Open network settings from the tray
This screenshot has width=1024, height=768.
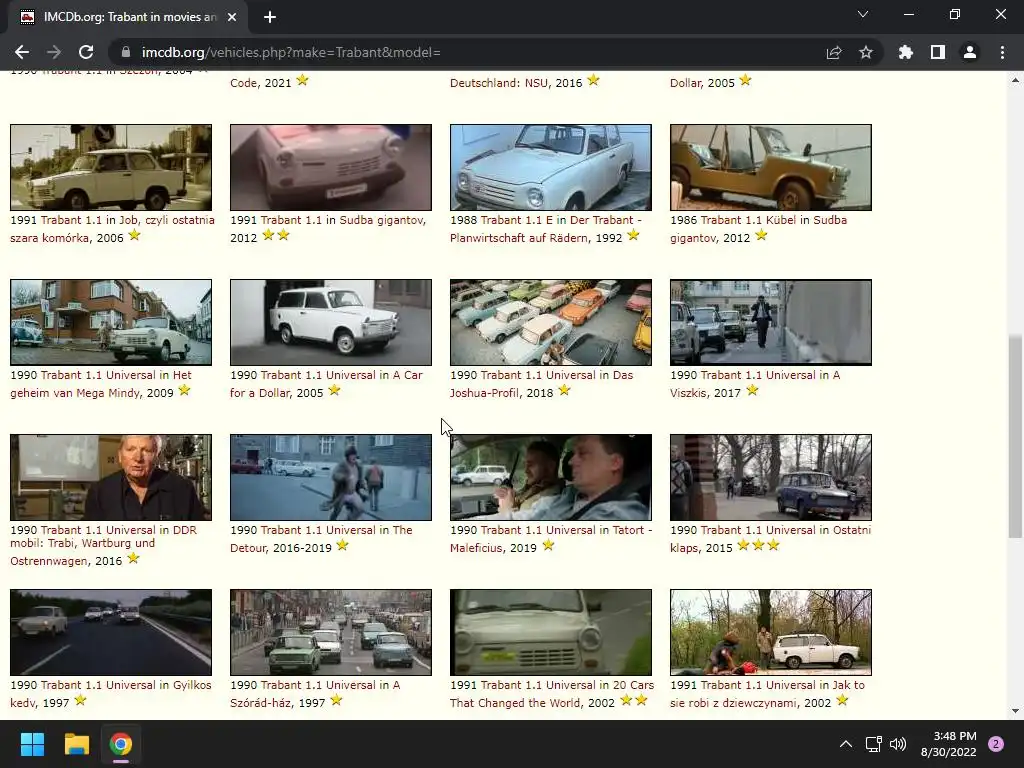(x=874, y=744)
